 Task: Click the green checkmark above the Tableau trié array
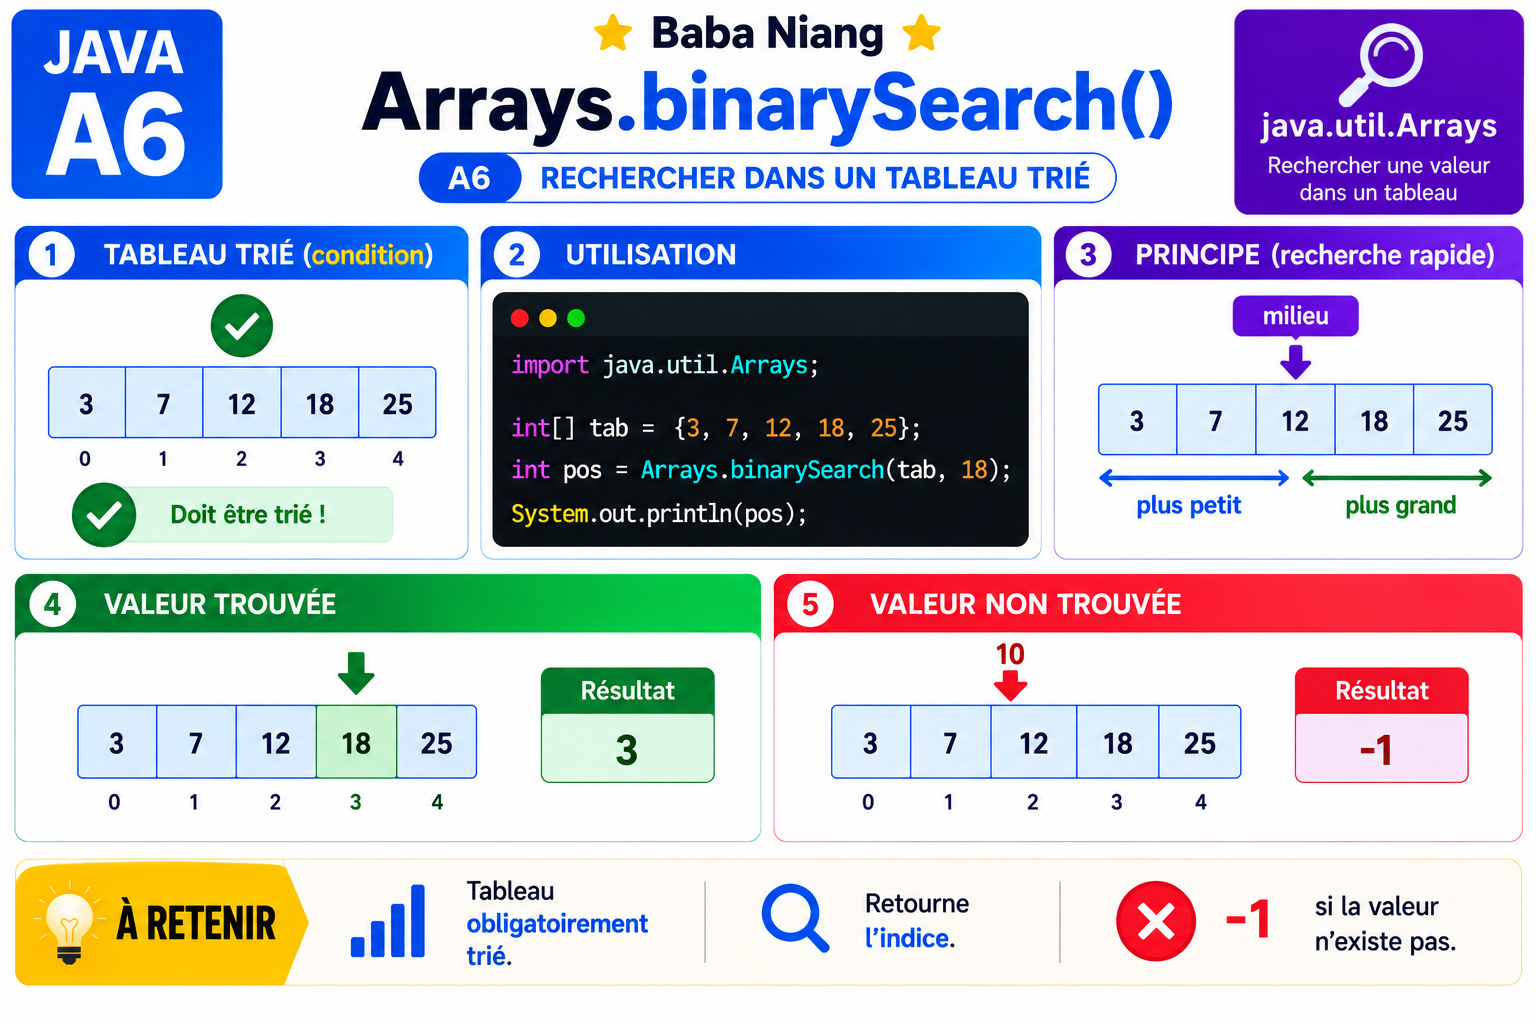pos(242,326)
